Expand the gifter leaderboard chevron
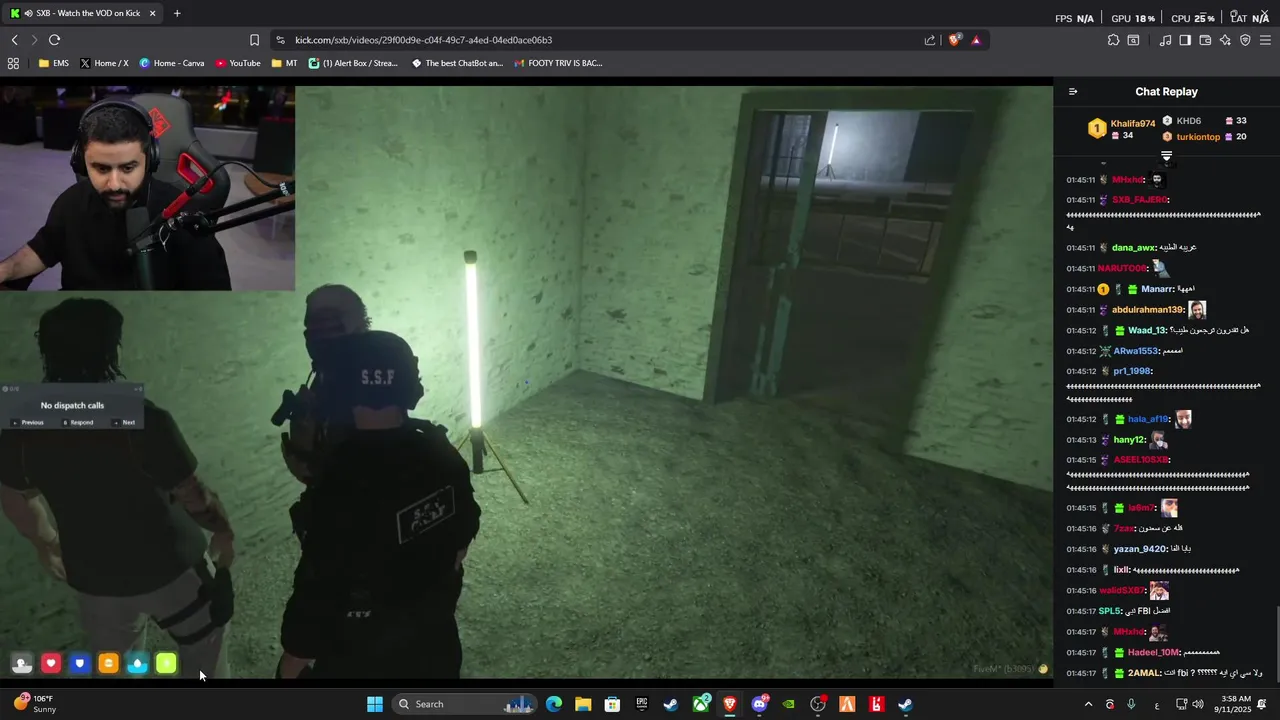1280x720 pixels. pyautogui.click(x=1166, y=156)
